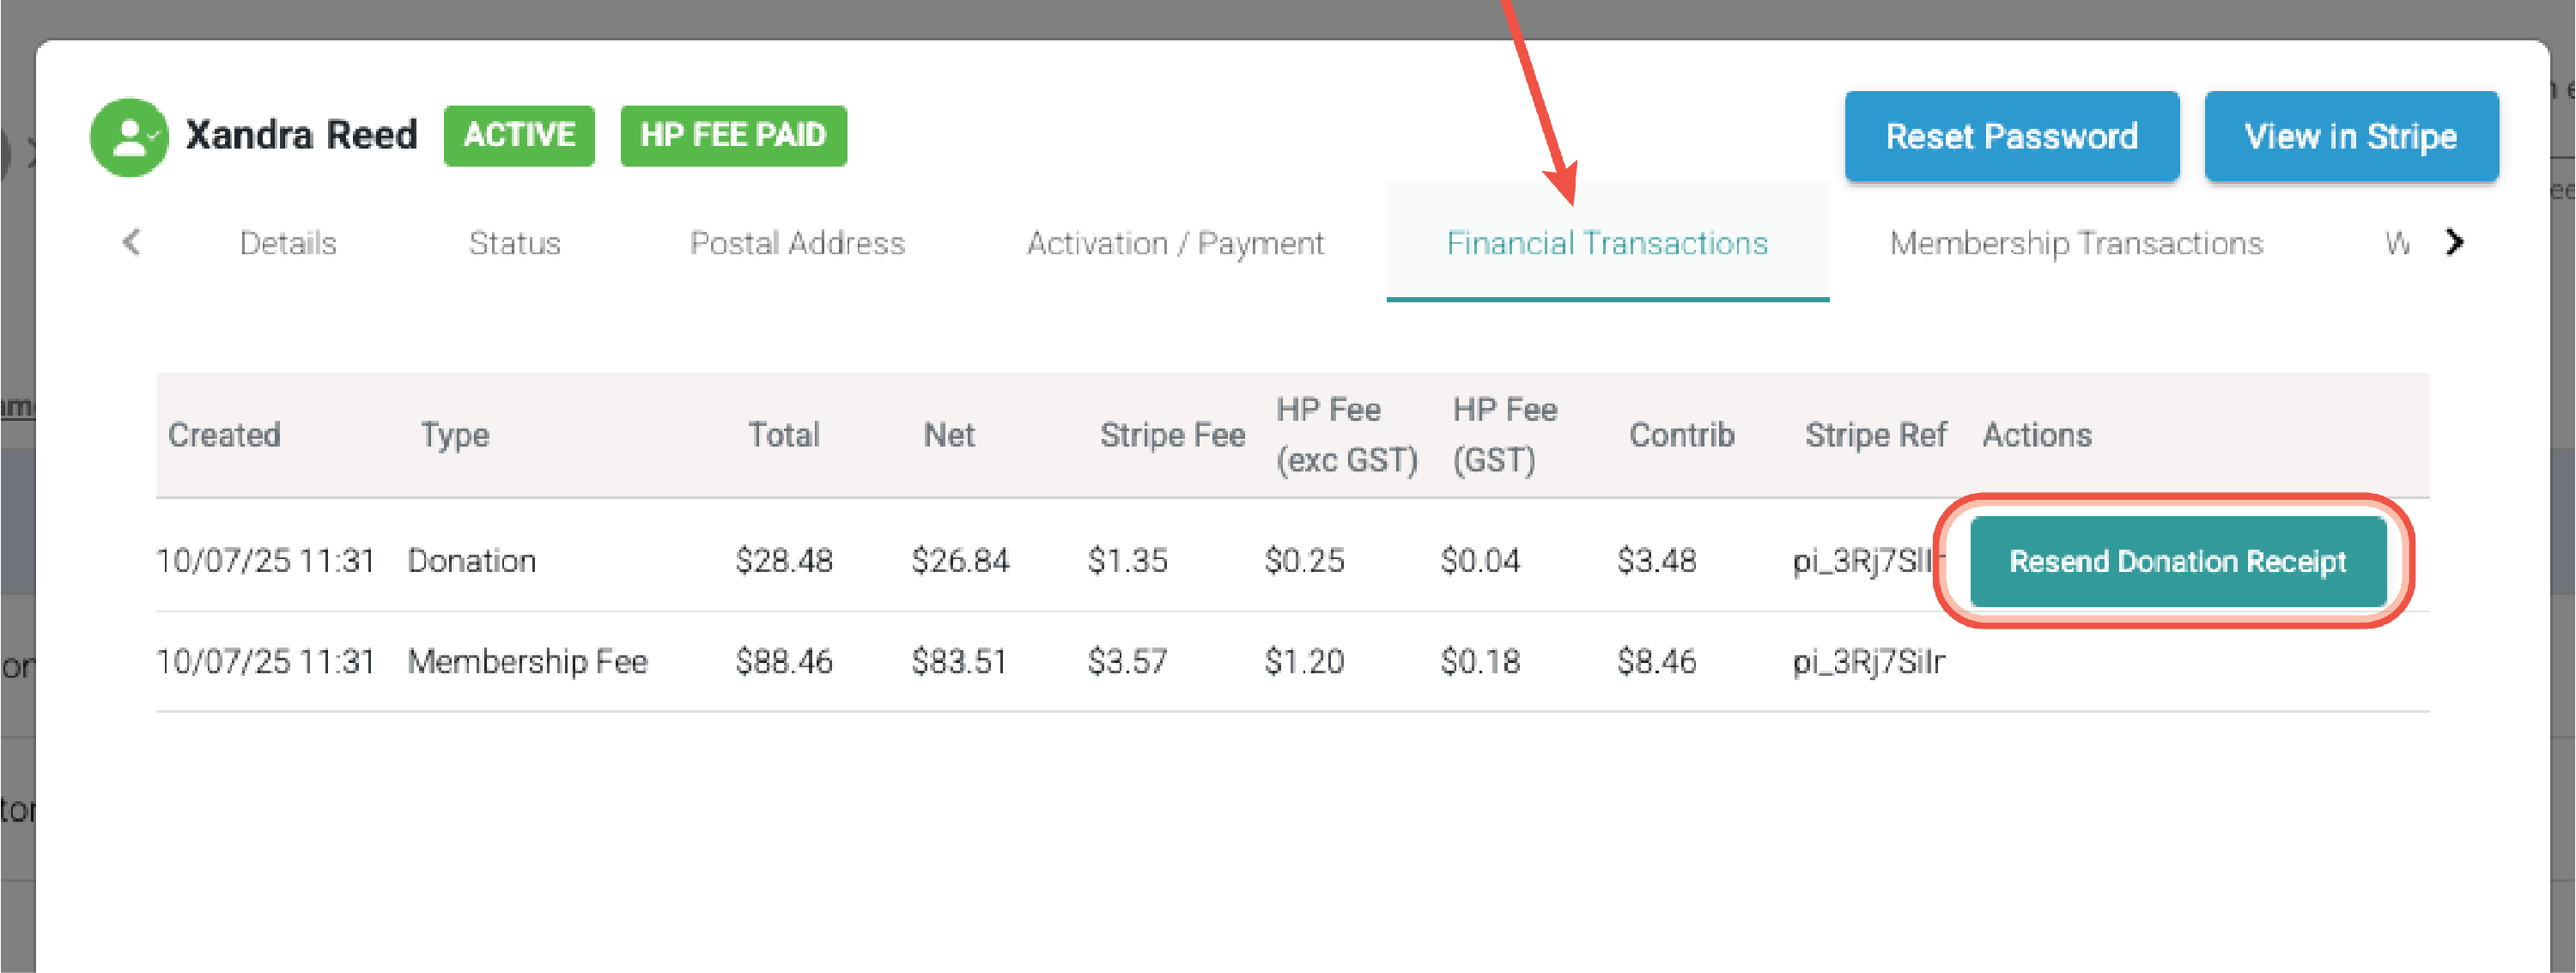
Task: Select the Membership Fee type cell
Action: [x=527, y=662]
